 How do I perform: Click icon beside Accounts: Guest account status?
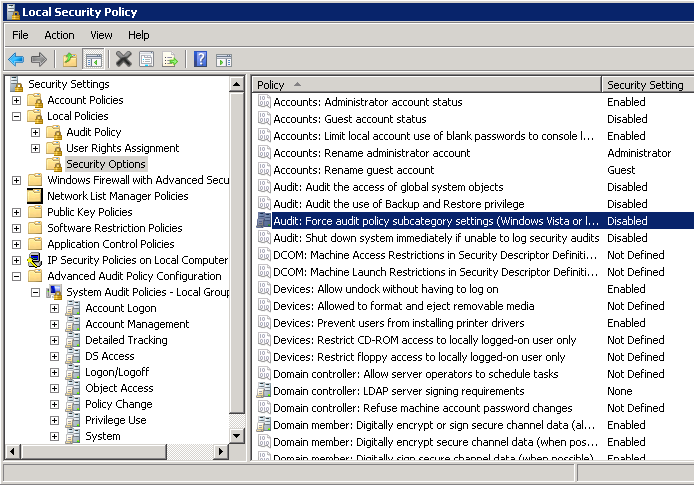pyautogui.click(x=264, y=119)
